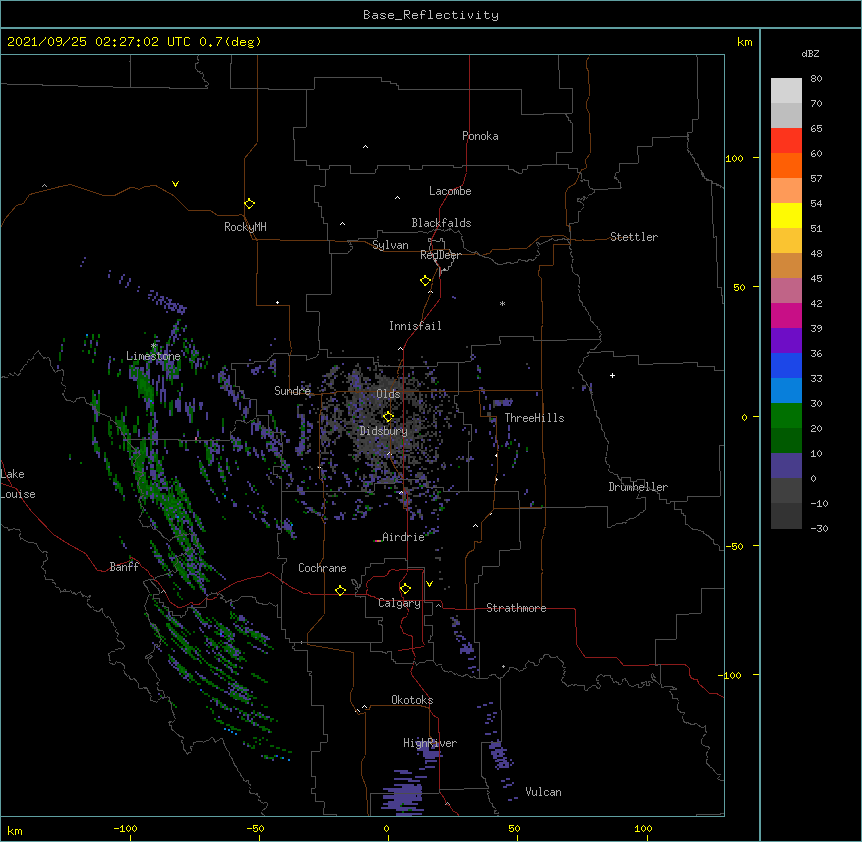This screenshot has width=862, height=842.
Task: Select the purple 10 dBZ color band
Action: pos(786,466)
